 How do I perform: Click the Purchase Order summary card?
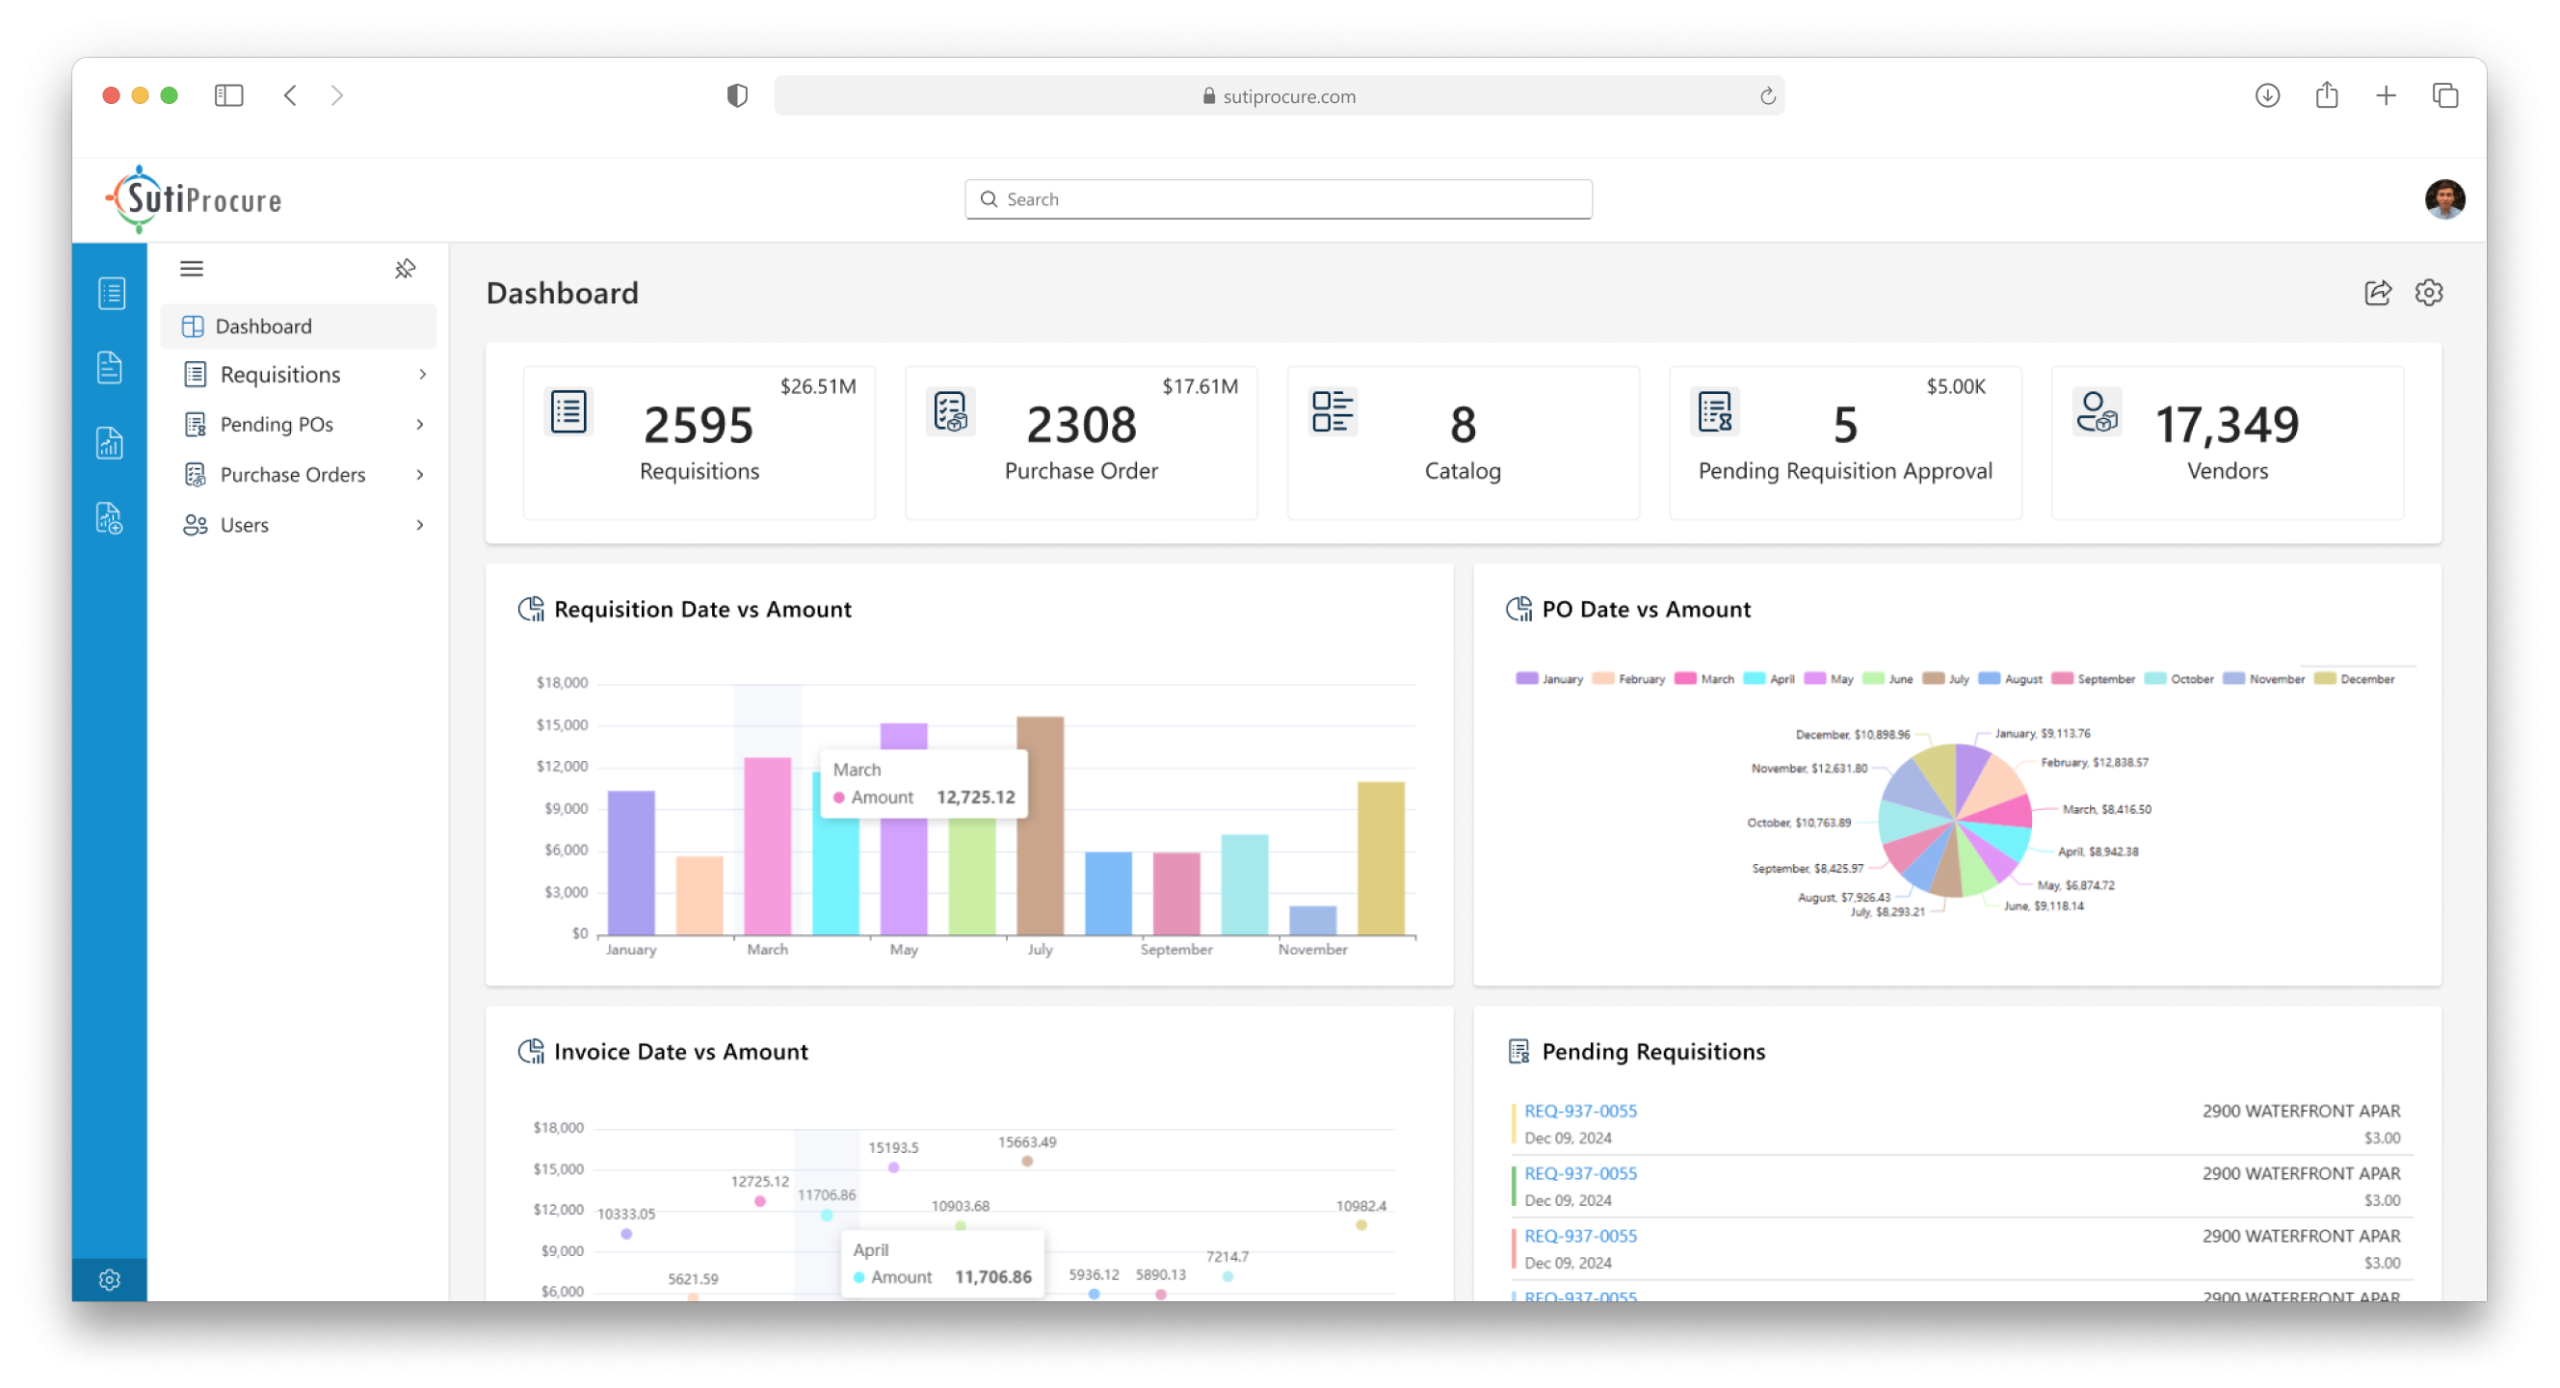coord(1080,442)
